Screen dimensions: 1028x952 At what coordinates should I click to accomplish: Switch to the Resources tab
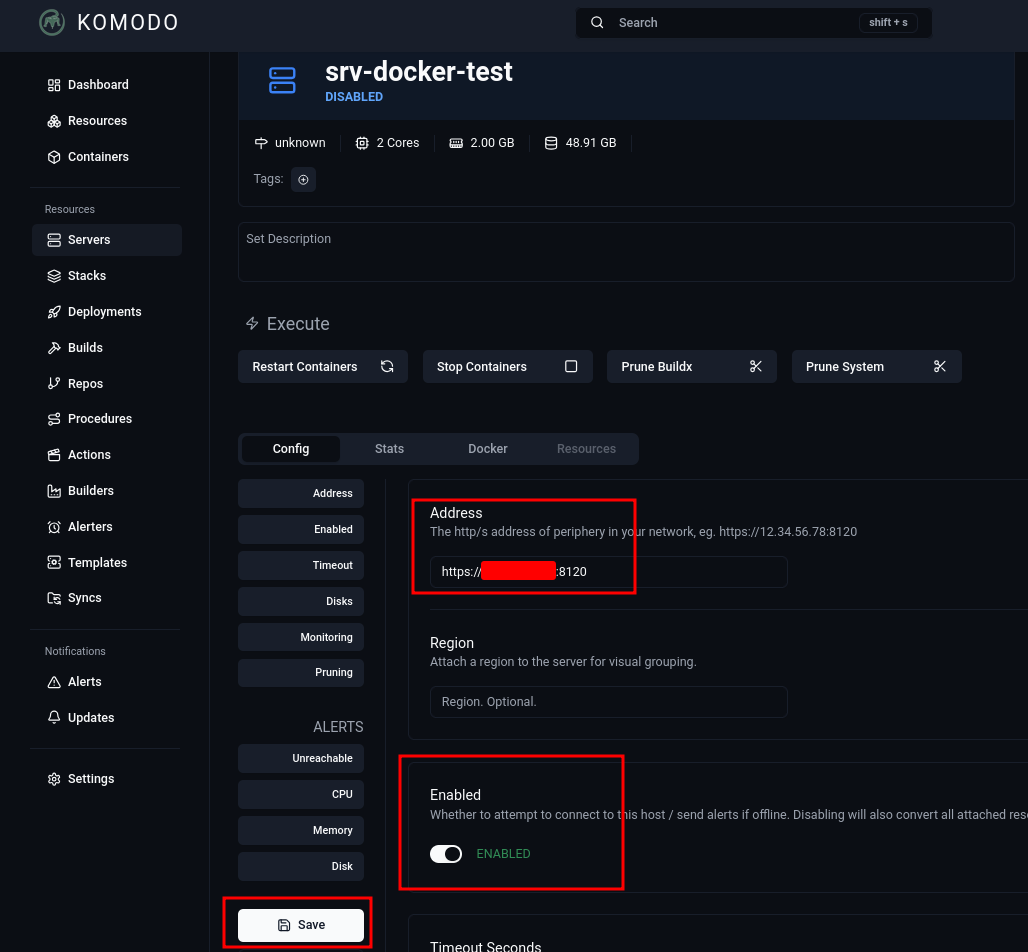click(x=586, y=449)
